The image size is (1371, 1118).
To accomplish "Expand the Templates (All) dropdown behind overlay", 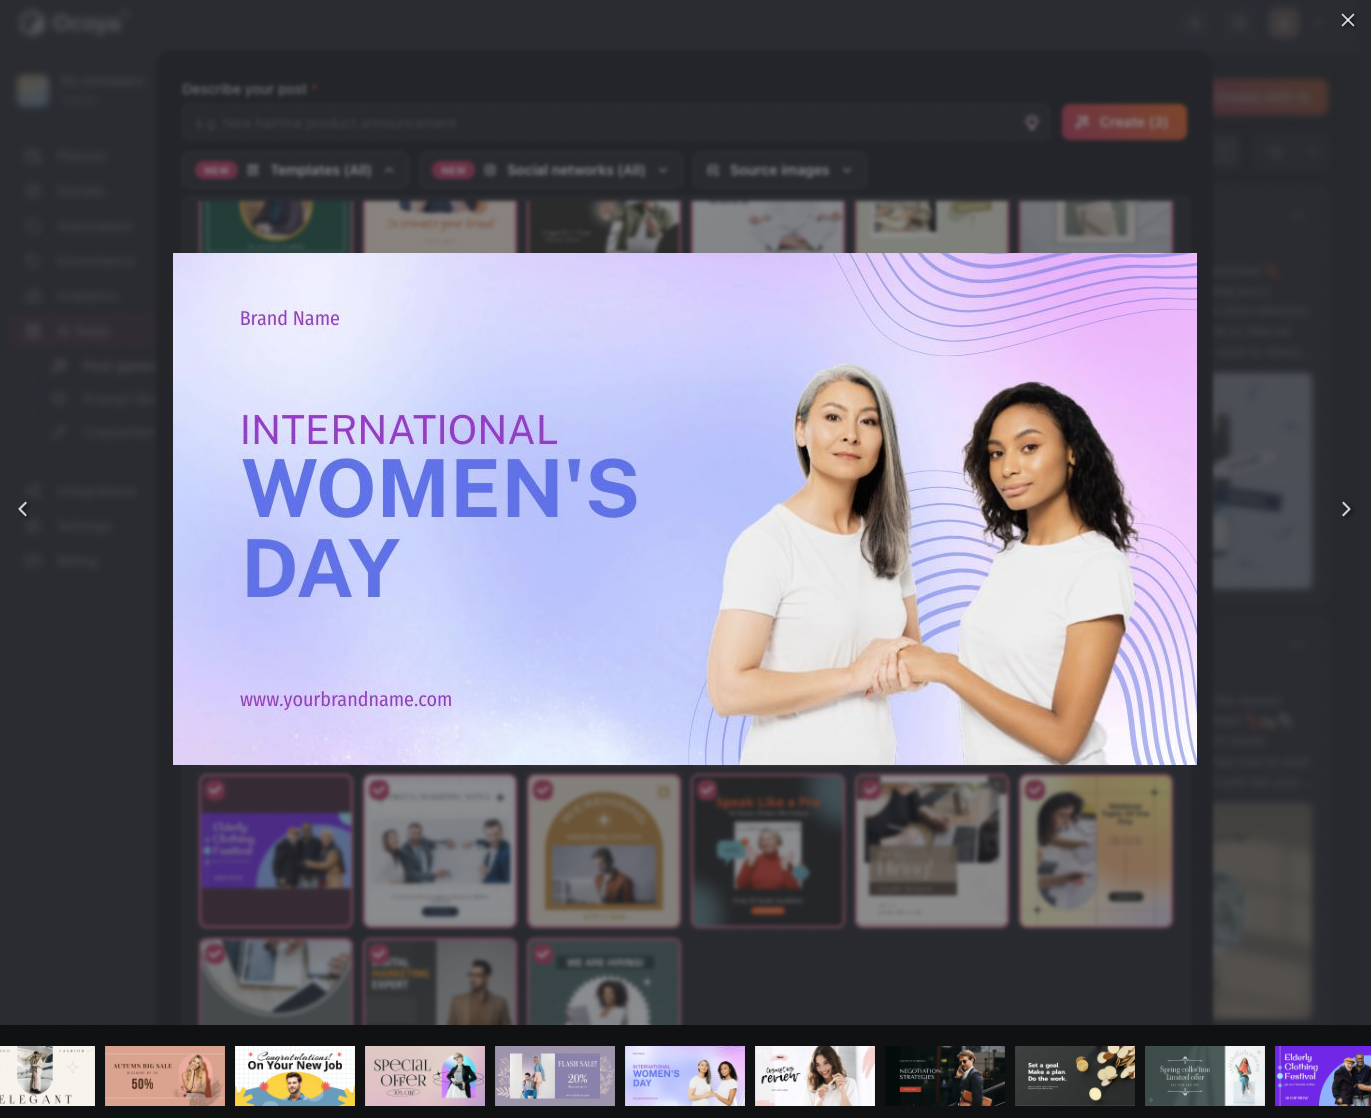I will click(x=295, y=170).
